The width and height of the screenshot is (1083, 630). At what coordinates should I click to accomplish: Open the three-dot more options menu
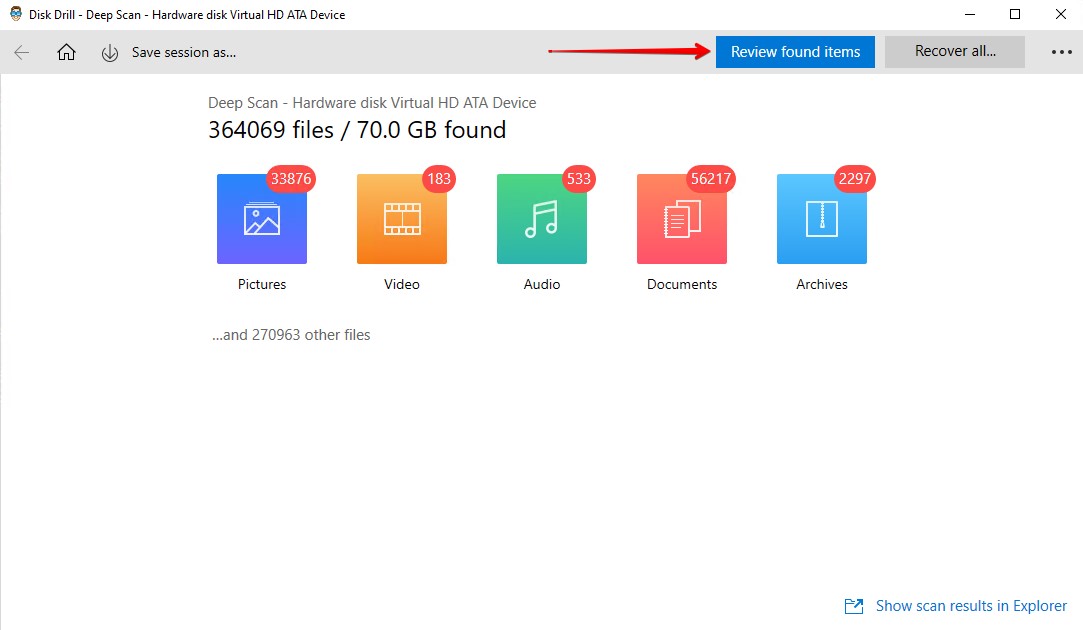tap(1061, 52)
